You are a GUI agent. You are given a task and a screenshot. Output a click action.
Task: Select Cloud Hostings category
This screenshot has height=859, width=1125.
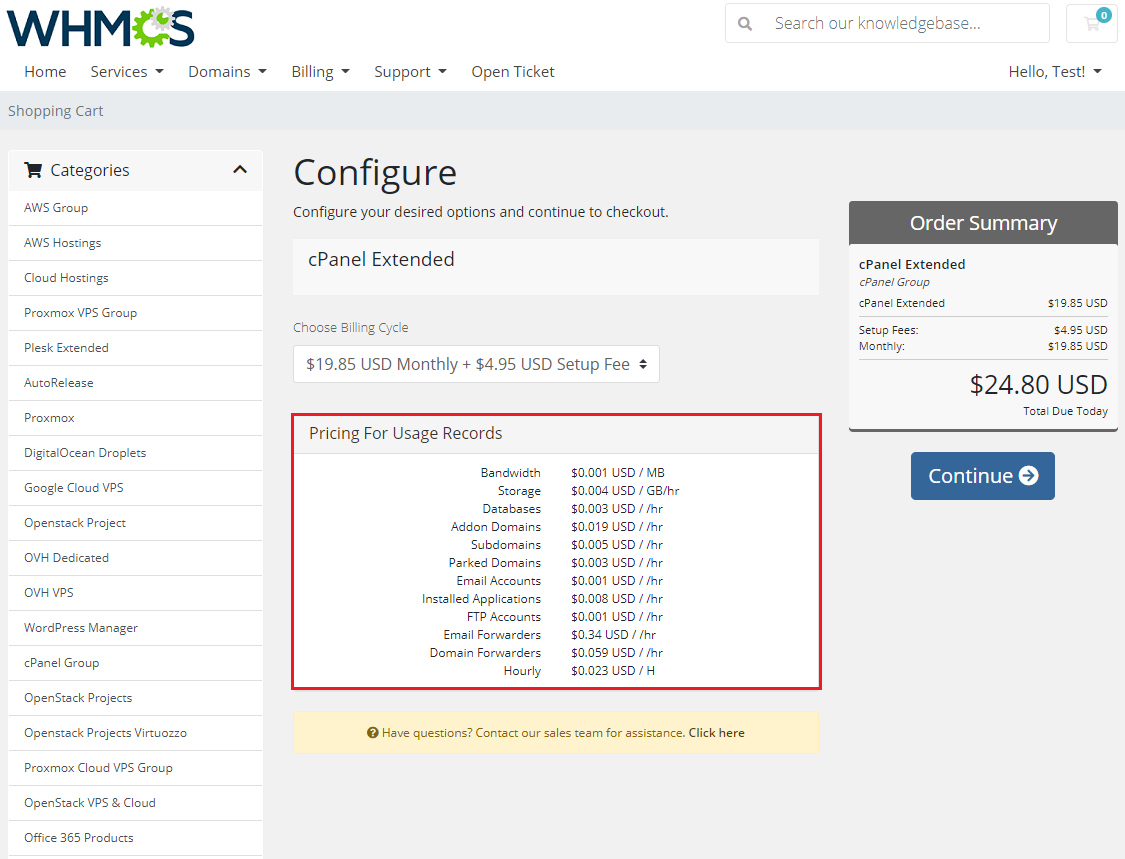[136, 278]
